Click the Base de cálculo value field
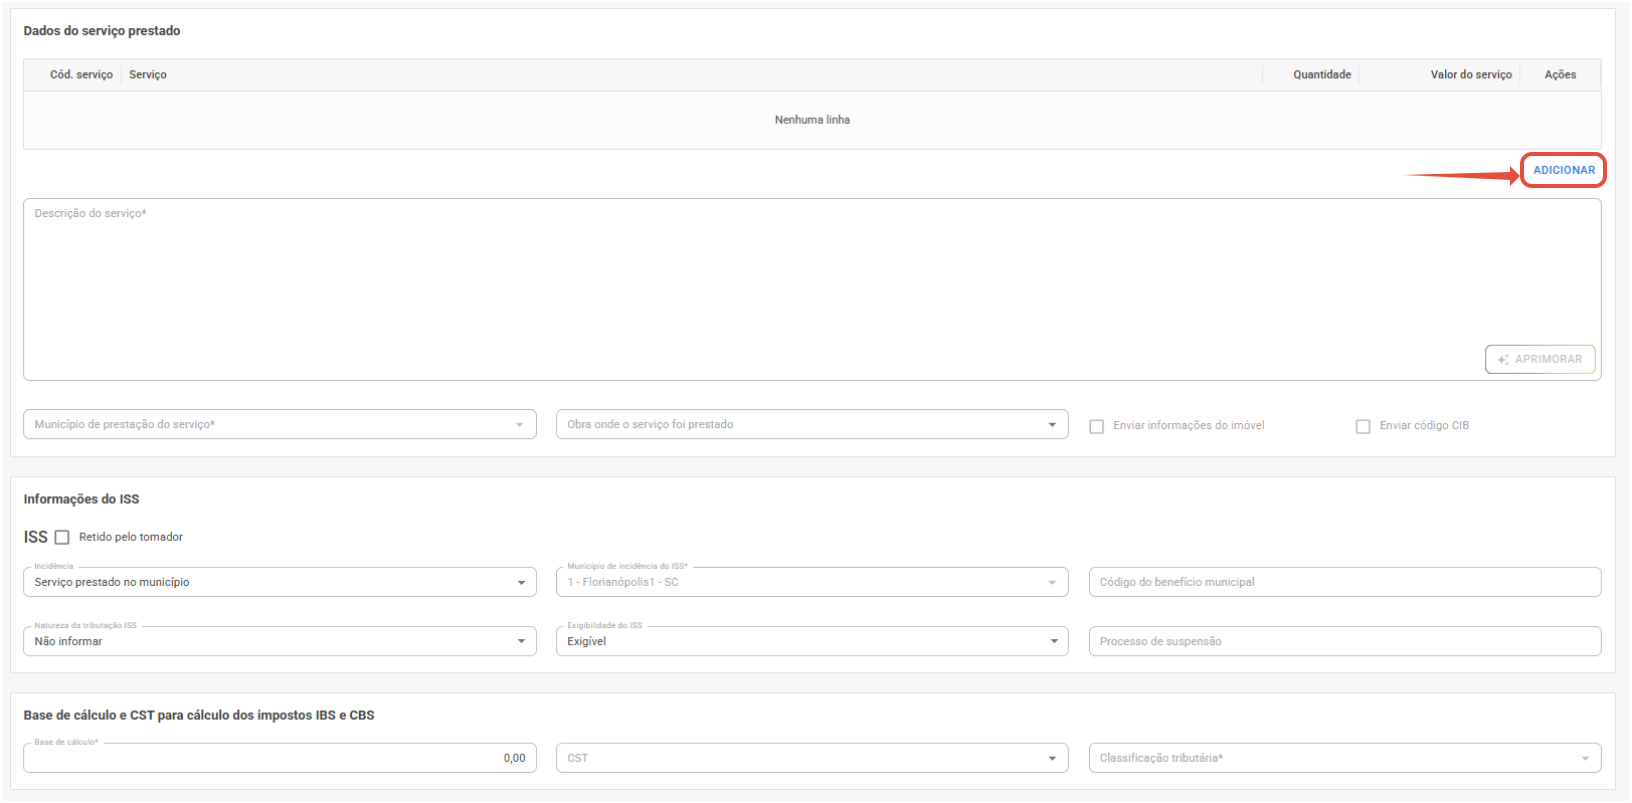1632x803 pixels. point(280,758)
